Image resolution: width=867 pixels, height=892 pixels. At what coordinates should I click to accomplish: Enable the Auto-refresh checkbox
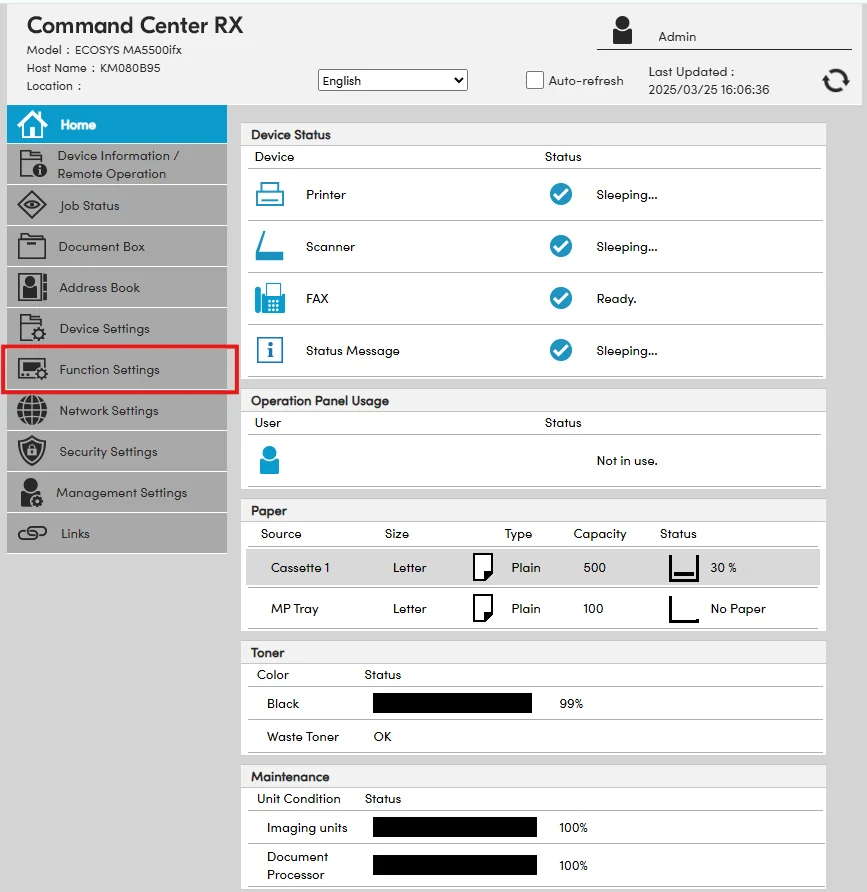(x=535, y=81)
